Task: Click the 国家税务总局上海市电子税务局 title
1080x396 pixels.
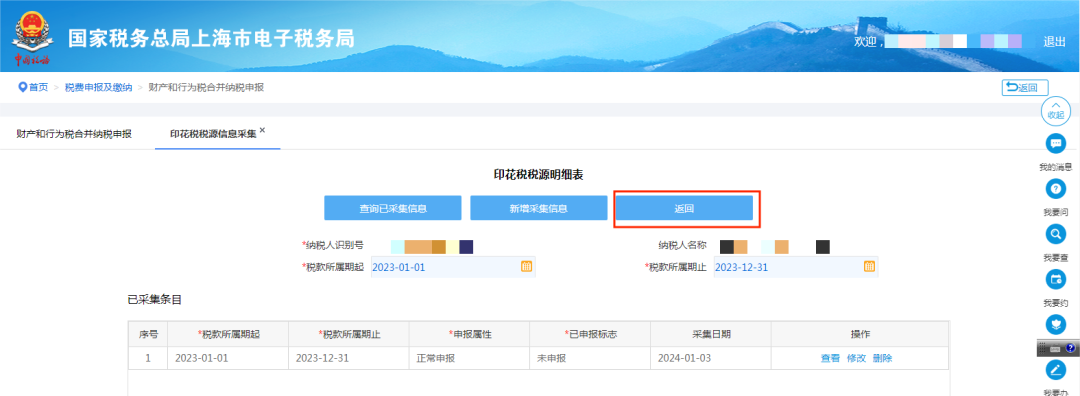Action: click(211, 39)
